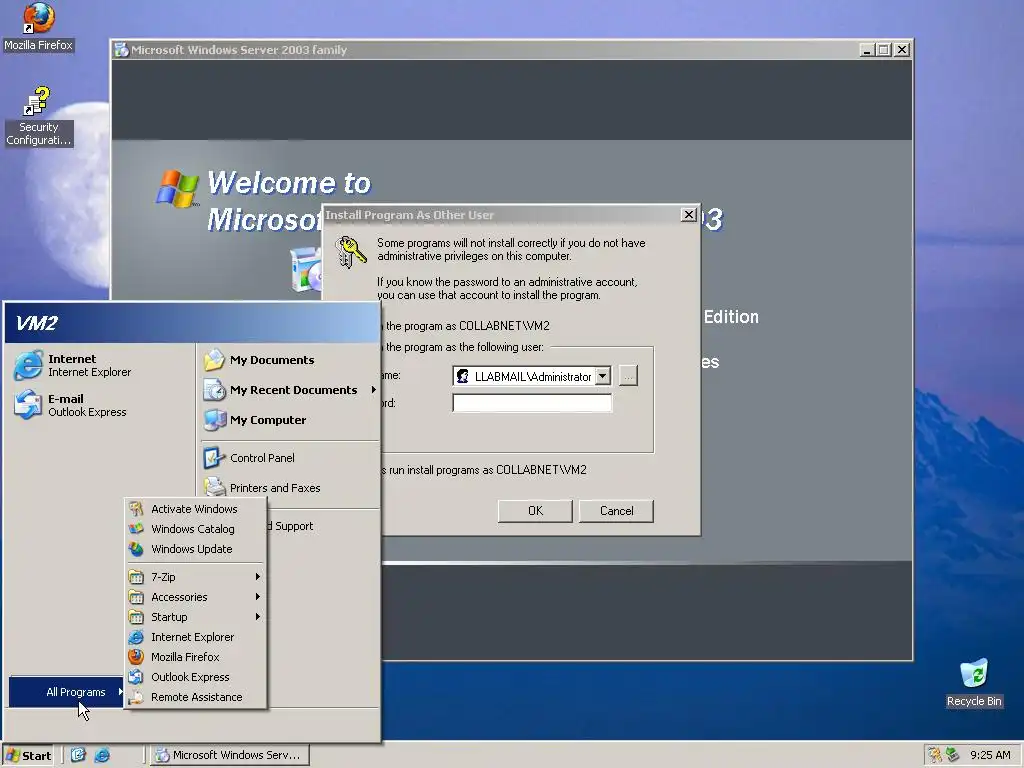Click the Windows flag logo in Welcome window
This screenshot has height=768, width=1024.
(178, 189)
